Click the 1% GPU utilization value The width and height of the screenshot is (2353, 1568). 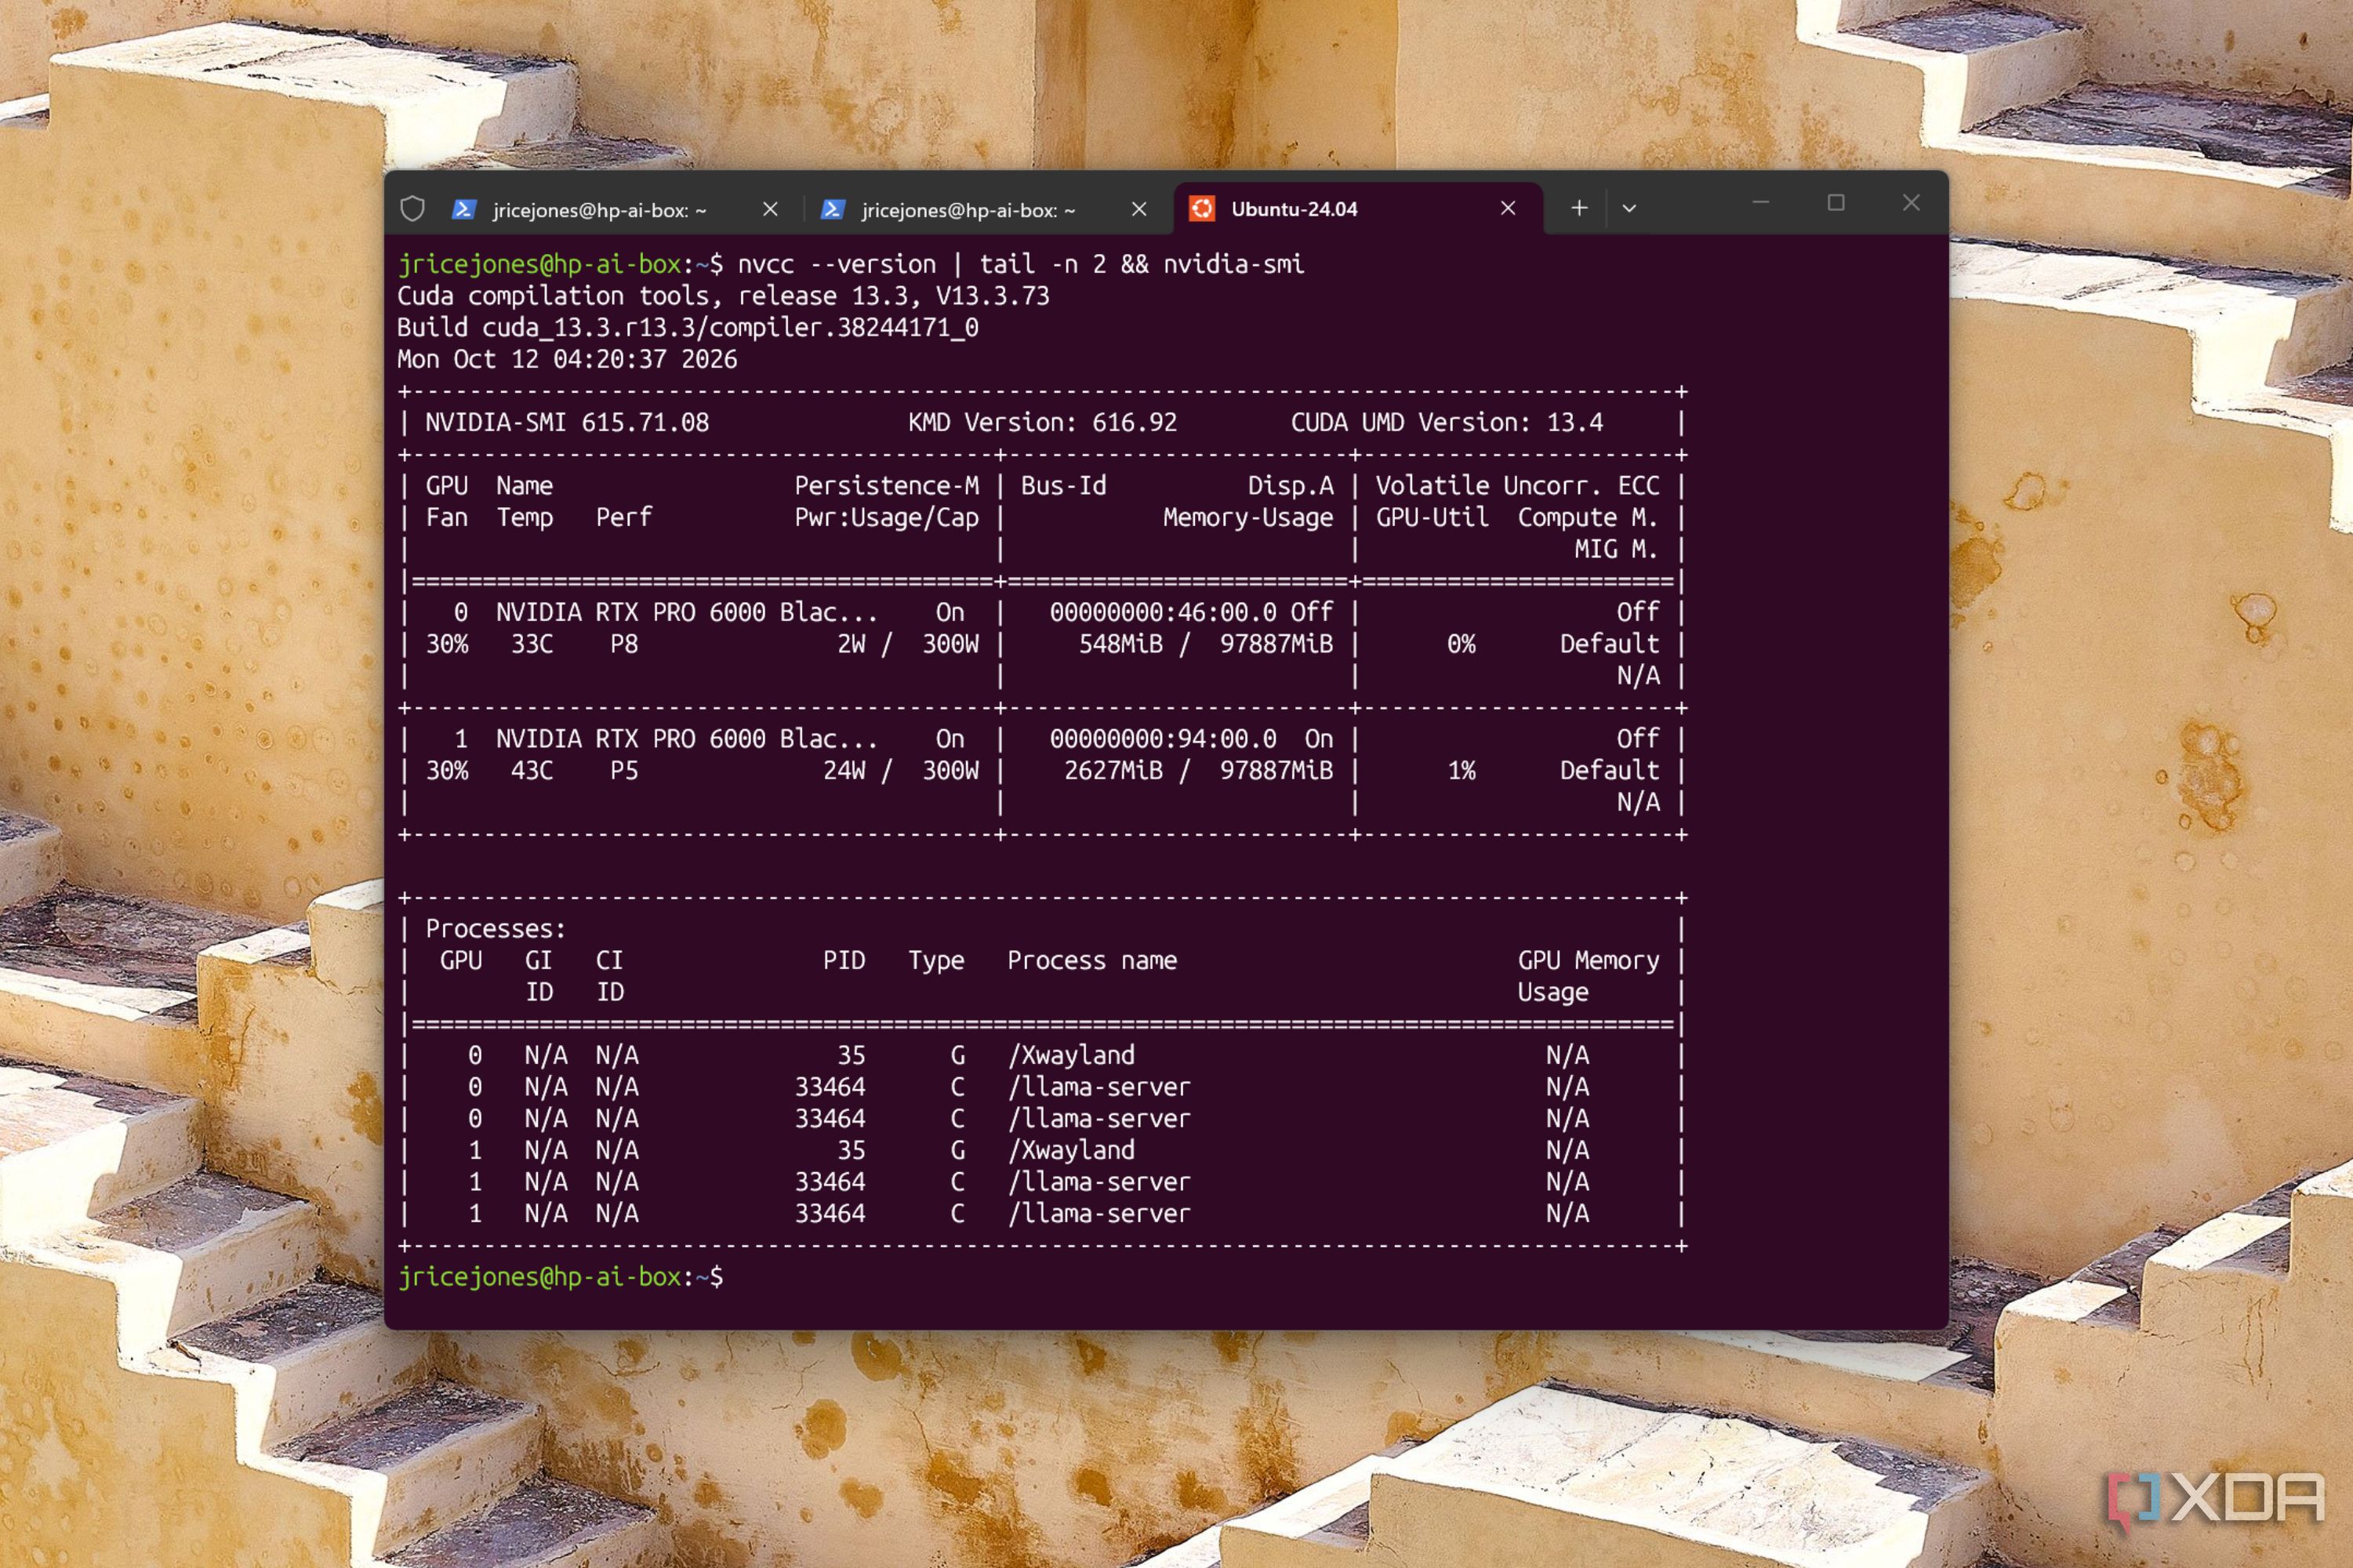point(1461,771)
